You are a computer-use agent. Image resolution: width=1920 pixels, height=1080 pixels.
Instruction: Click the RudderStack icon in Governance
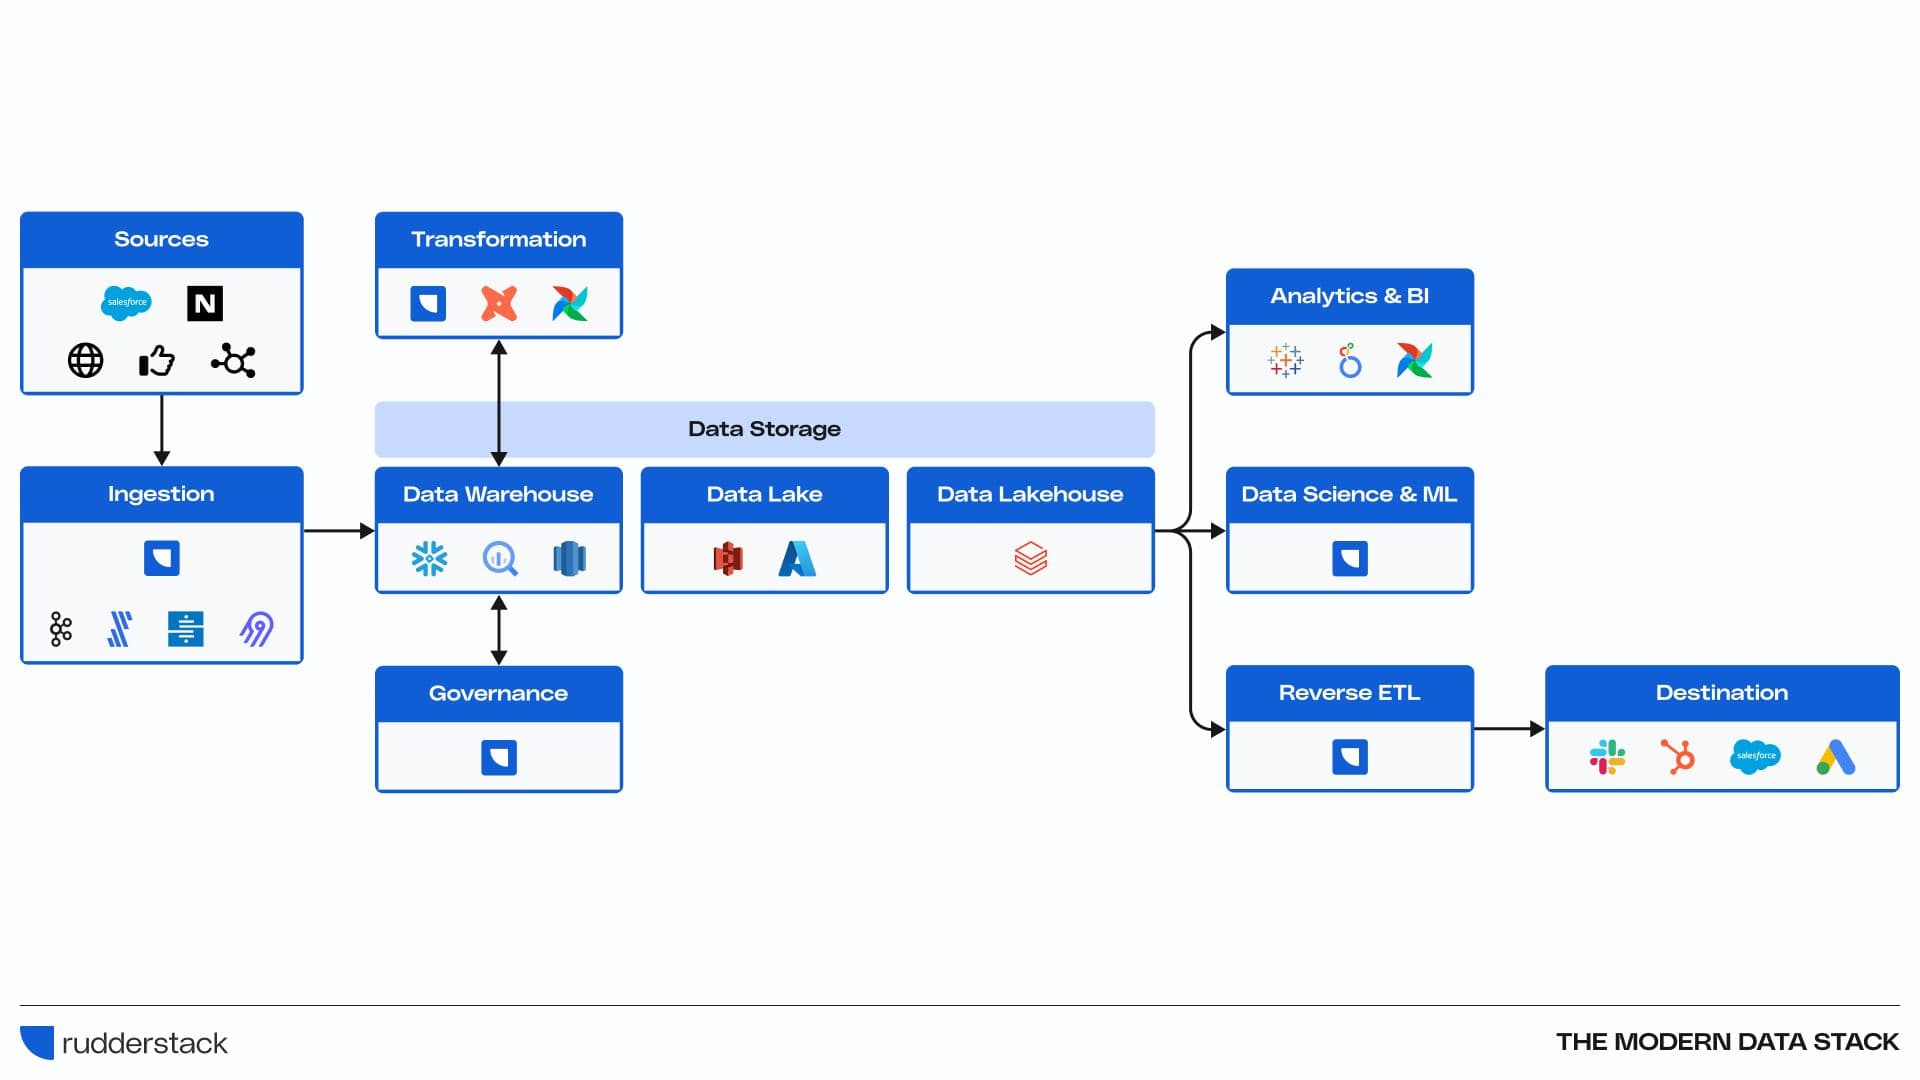pos(498,757)
